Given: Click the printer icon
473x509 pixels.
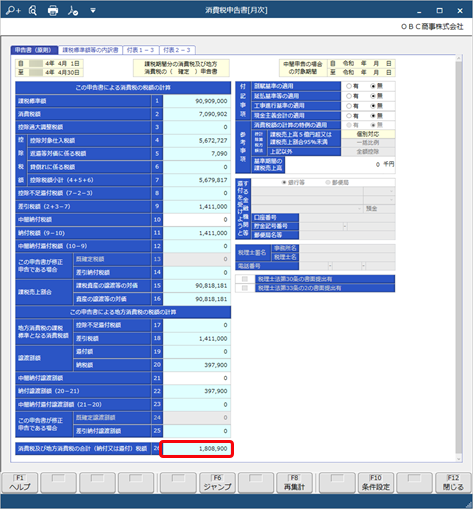Looking at the screenshot, I should [x=53, y=11].
